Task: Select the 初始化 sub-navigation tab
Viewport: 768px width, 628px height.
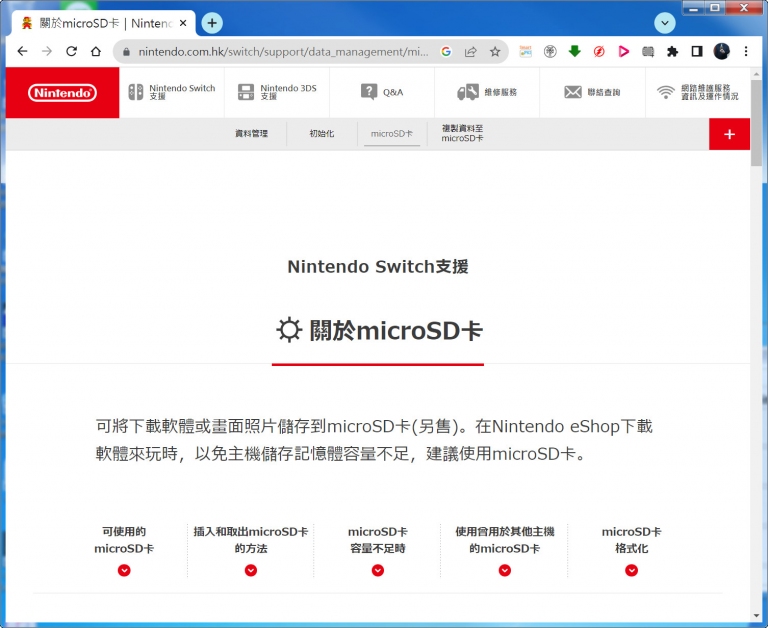Action: coord(322,133)
